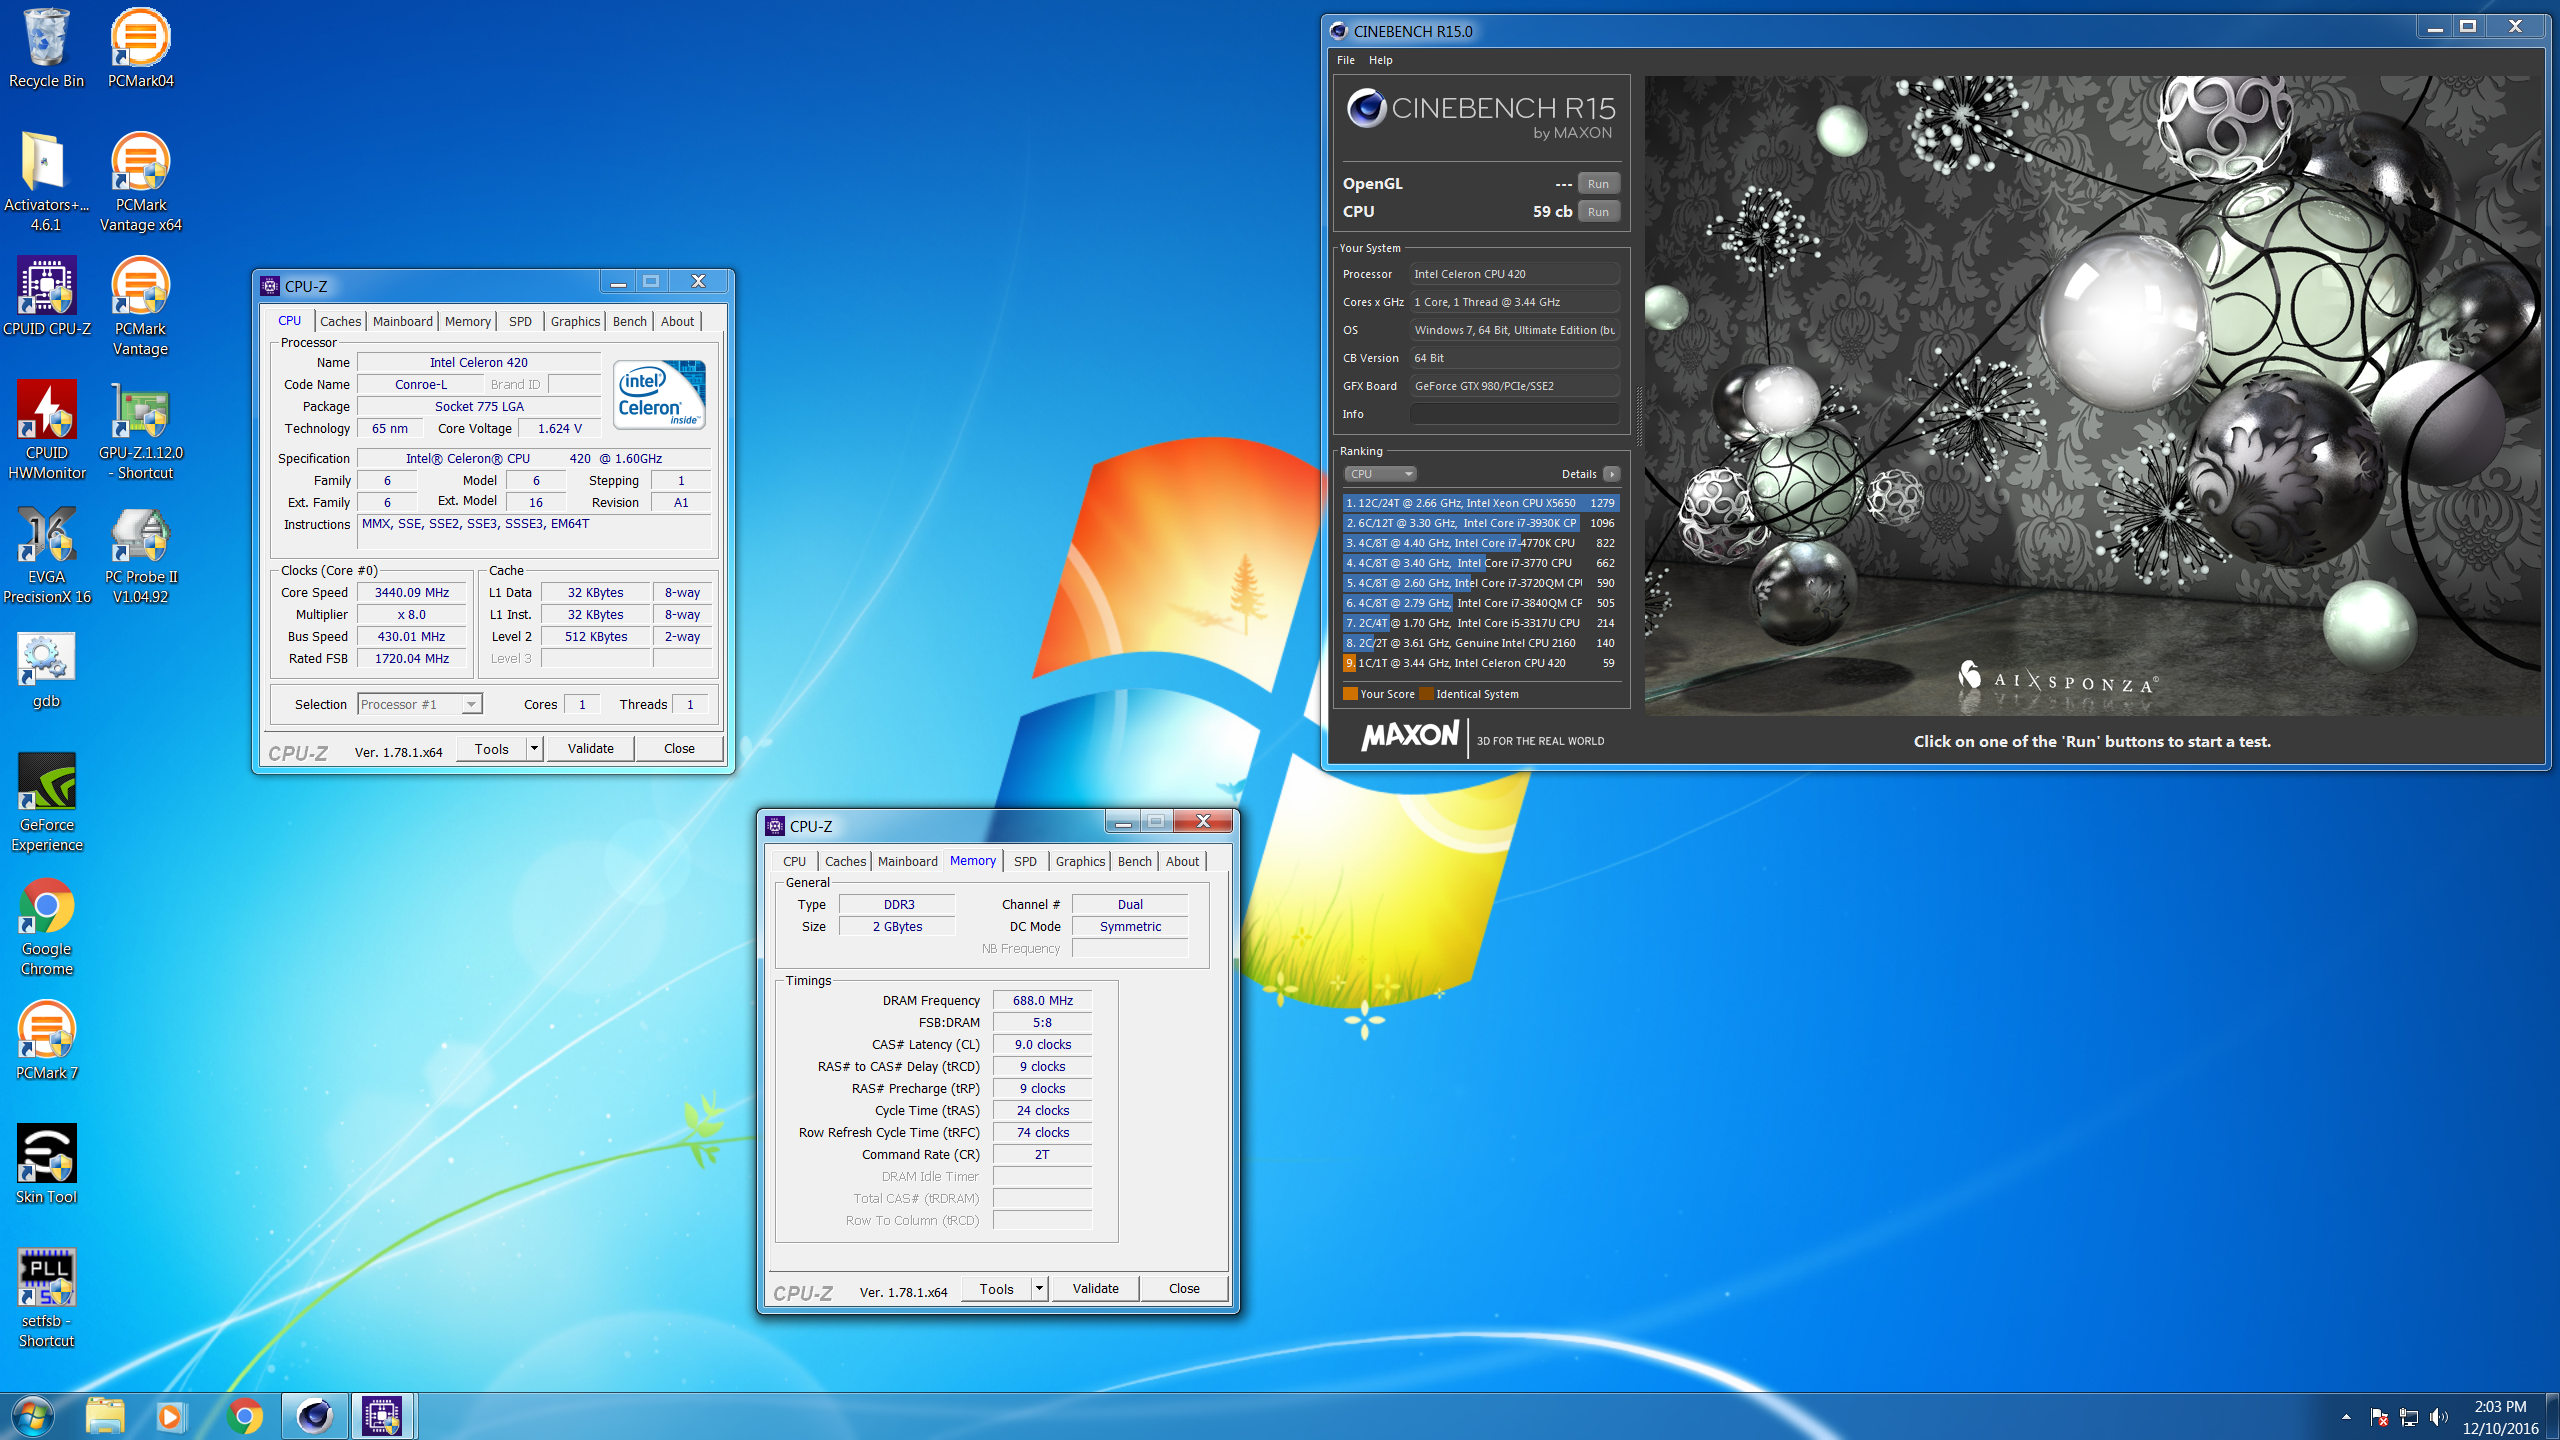The height and width of the screenshot is (1440, 2560).
Task: Click the Chrome icon in the taskbar
Action: [x=244, y=1416]
